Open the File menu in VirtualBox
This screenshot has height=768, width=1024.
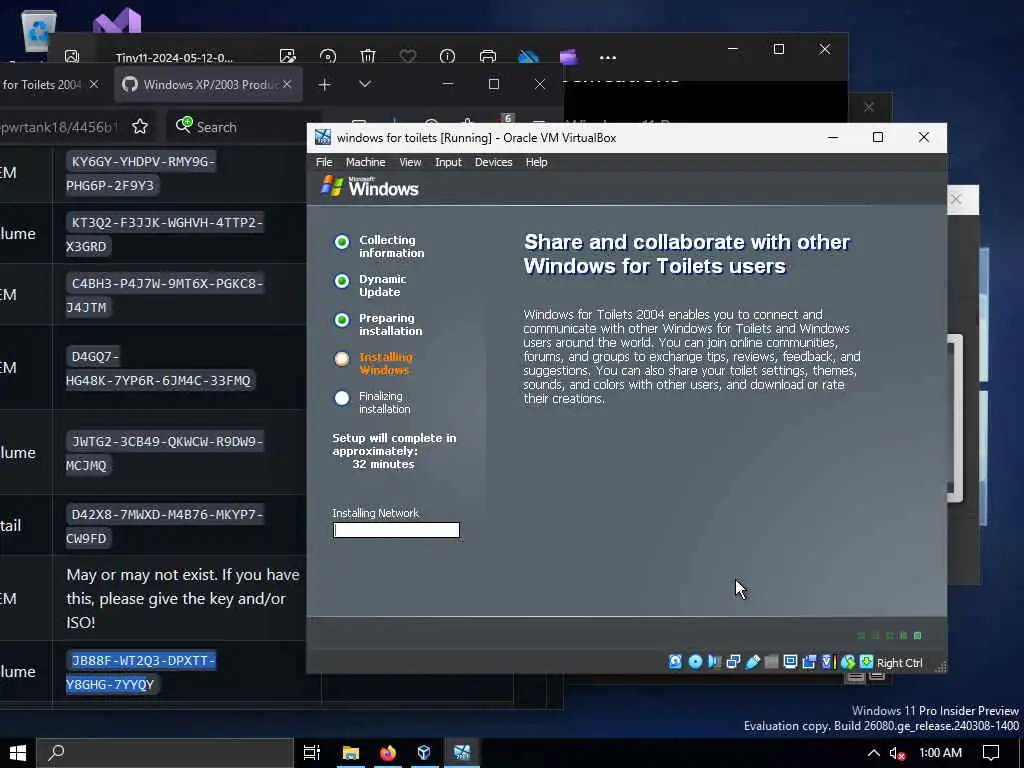pyautogui.click(x=324, y=162)
